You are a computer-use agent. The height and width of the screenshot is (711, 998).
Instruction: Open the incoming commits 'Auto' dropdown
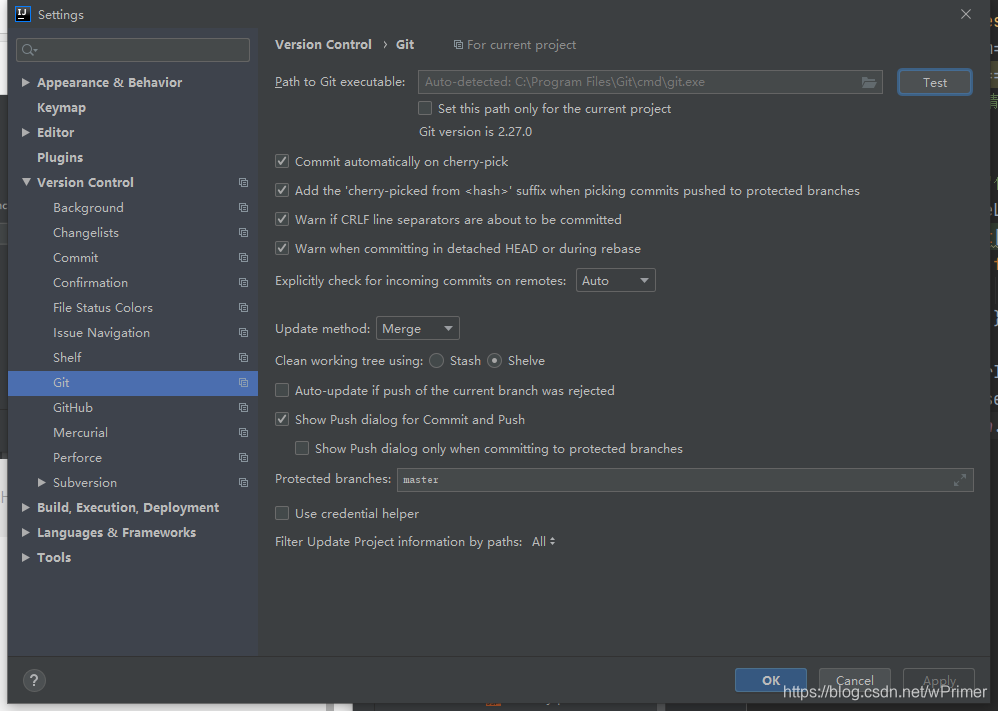coord(615,281)
